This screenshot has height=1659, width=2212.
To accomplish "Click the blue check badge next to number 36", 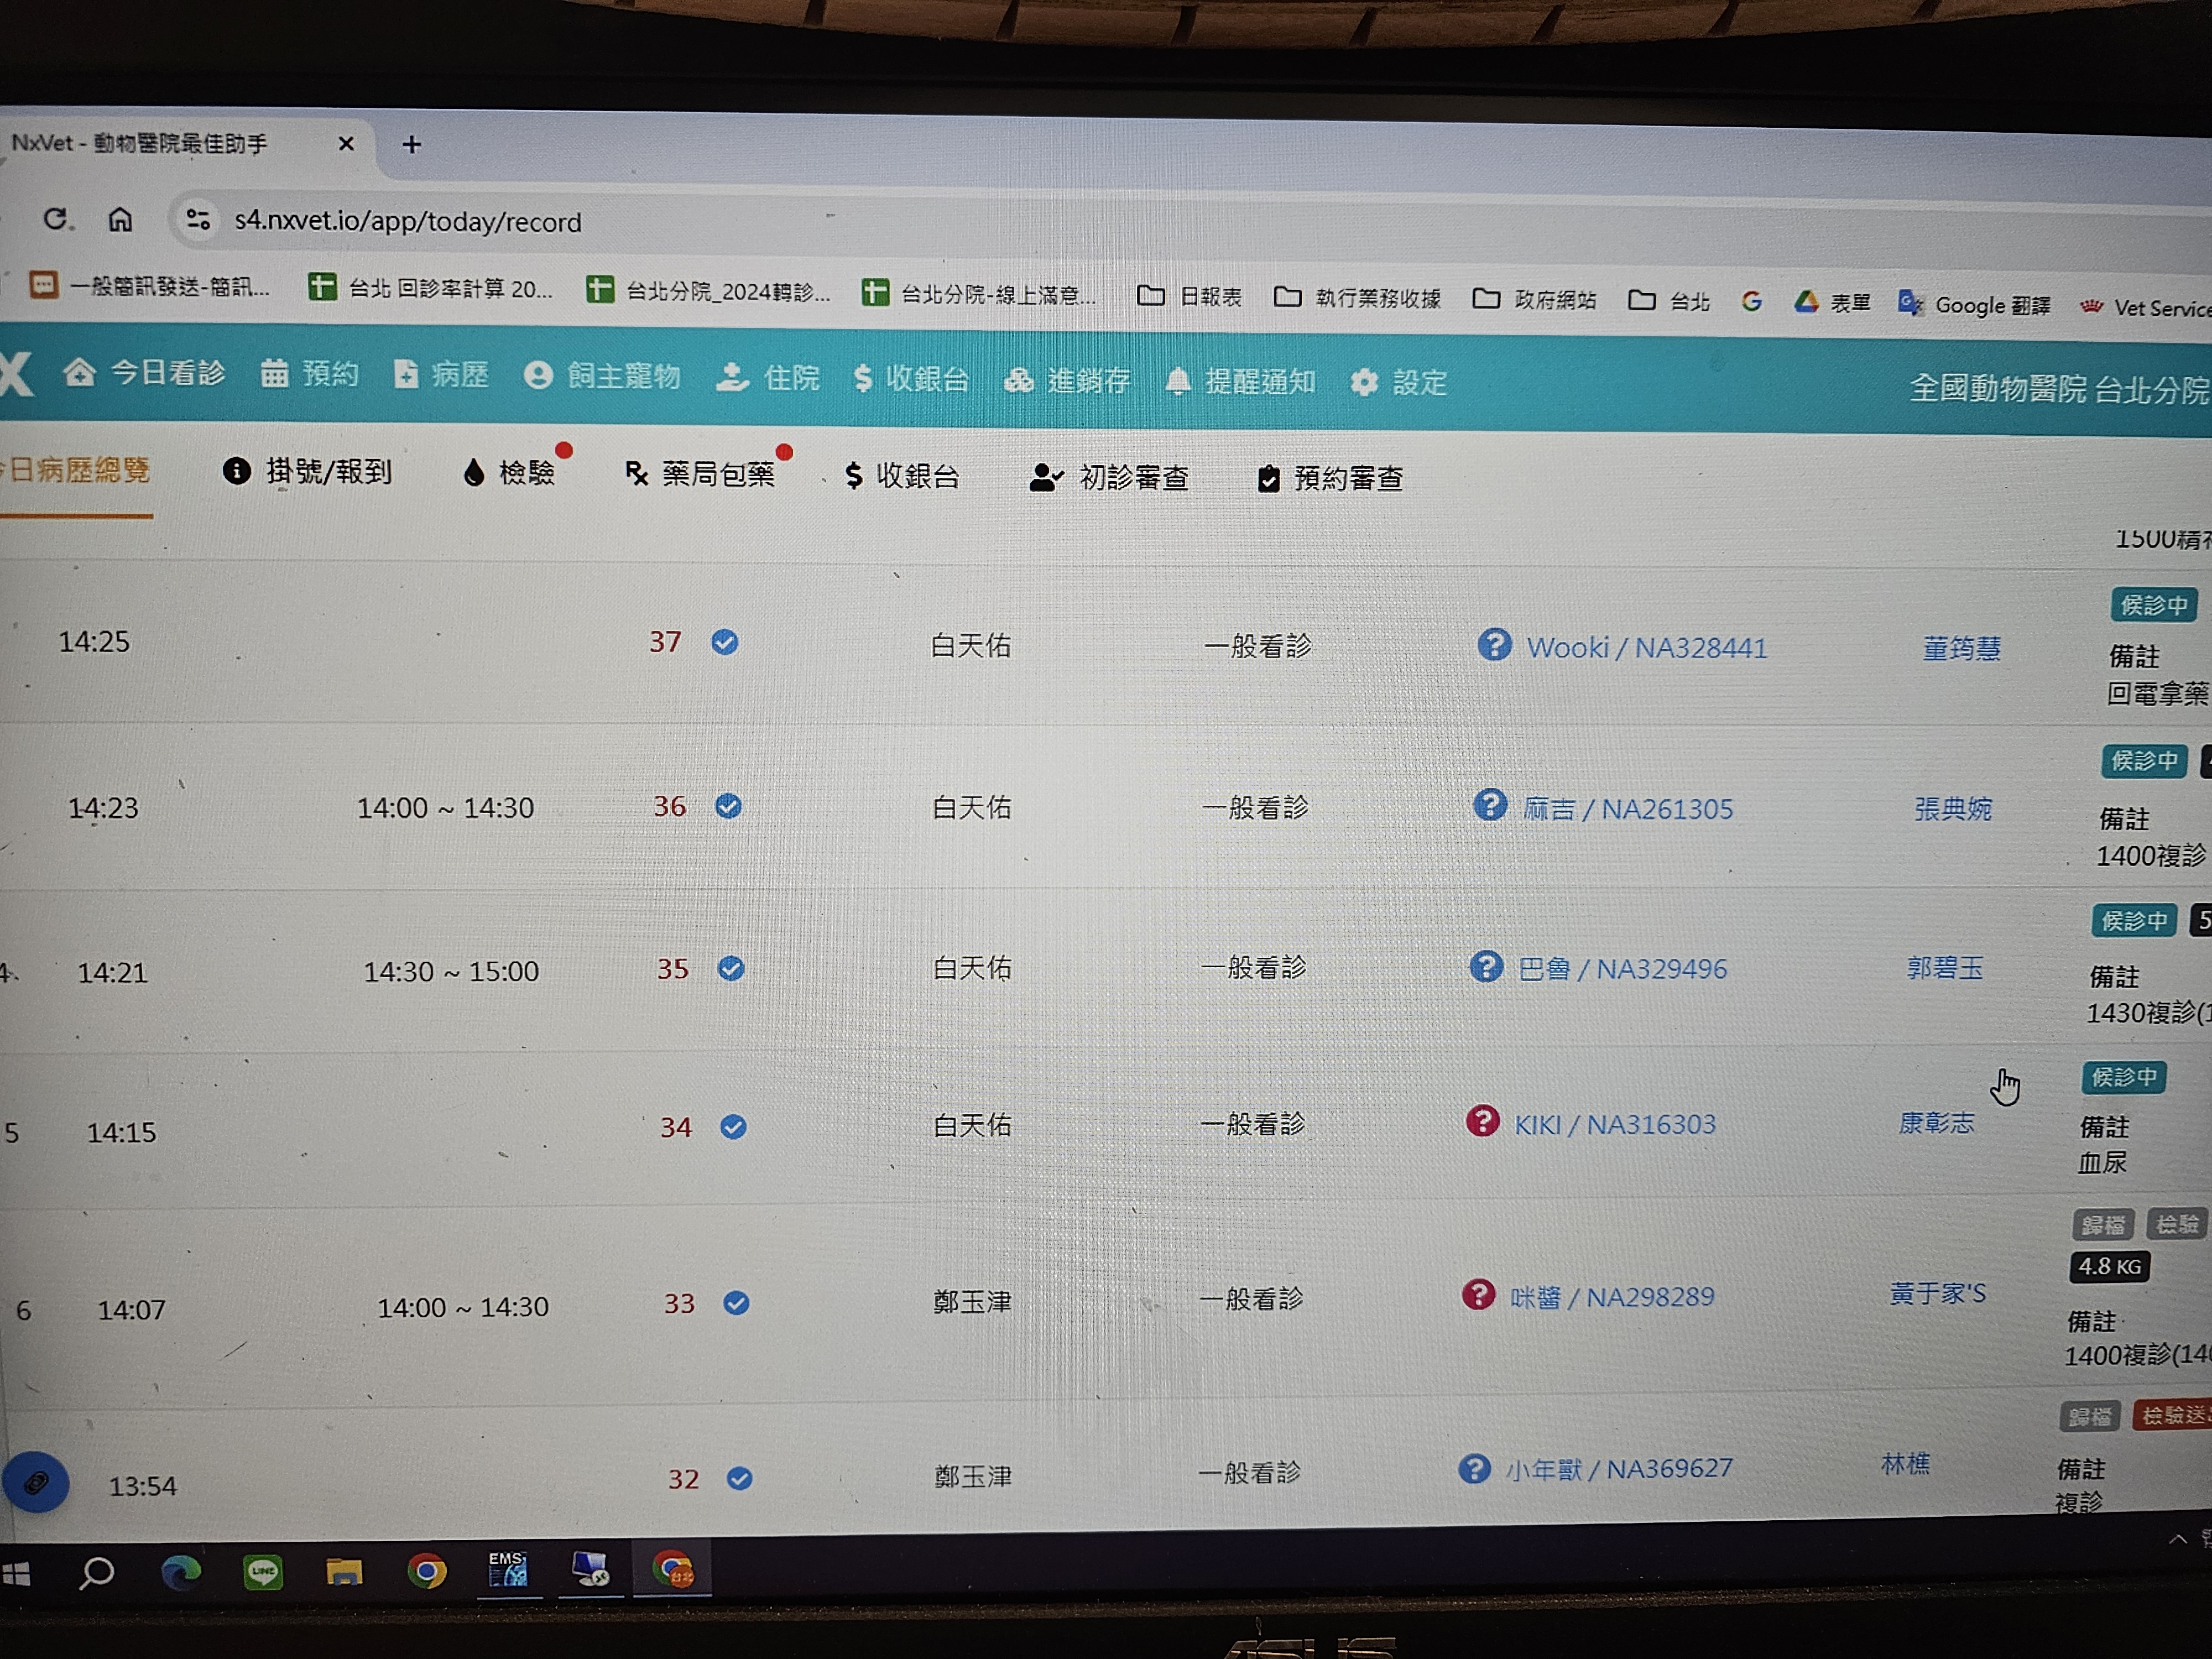I will pyautogui.click(x=728, y=806).
